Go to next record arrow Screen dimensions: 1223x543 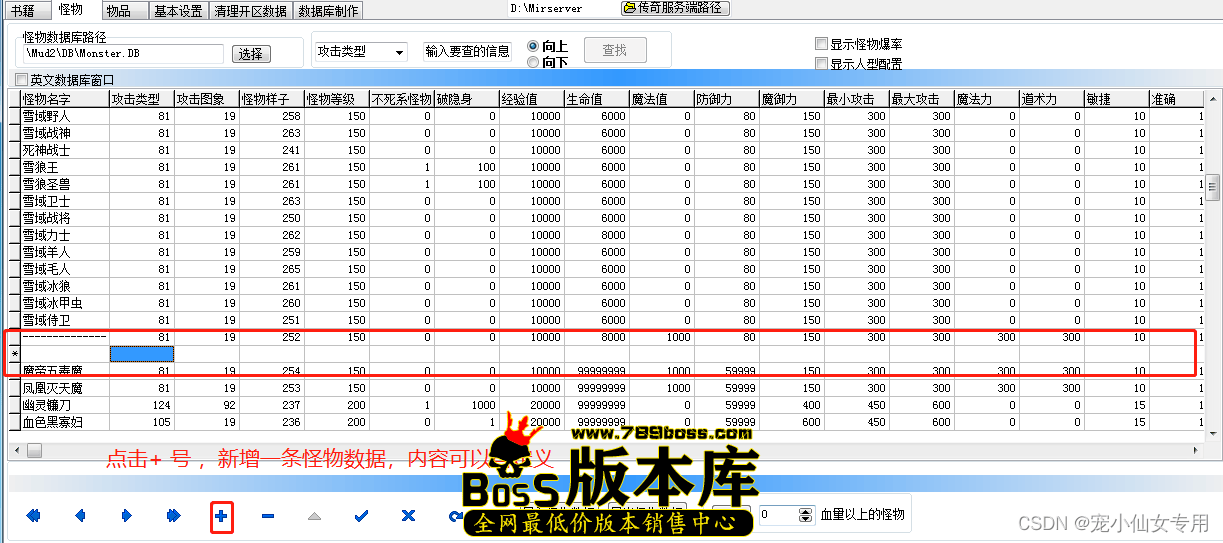pos(127,516)
